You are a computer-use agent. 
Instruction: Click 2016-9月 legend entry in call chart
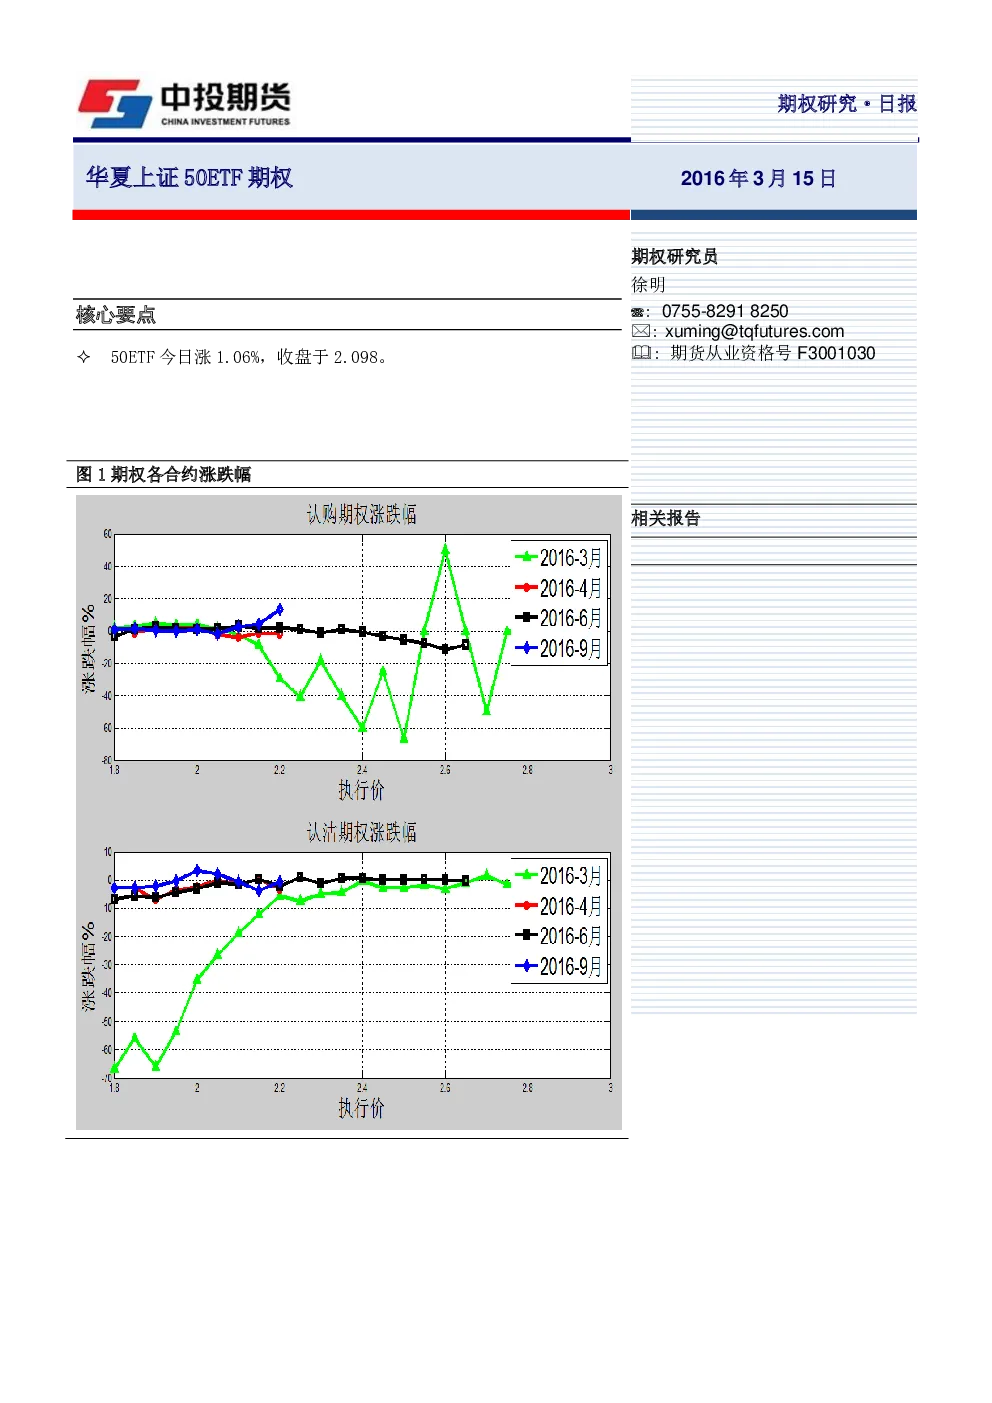559,648
